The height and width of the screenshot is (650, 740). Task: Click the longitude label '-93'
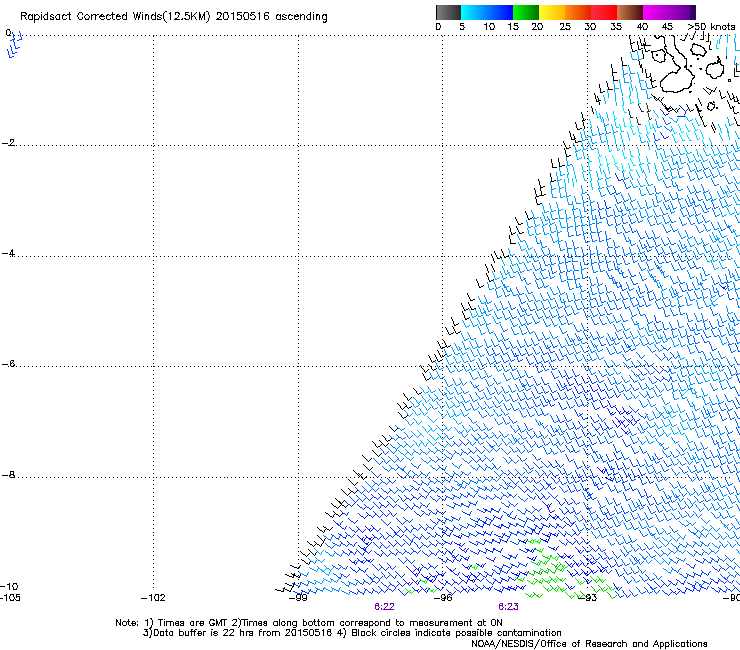(588, 598)
